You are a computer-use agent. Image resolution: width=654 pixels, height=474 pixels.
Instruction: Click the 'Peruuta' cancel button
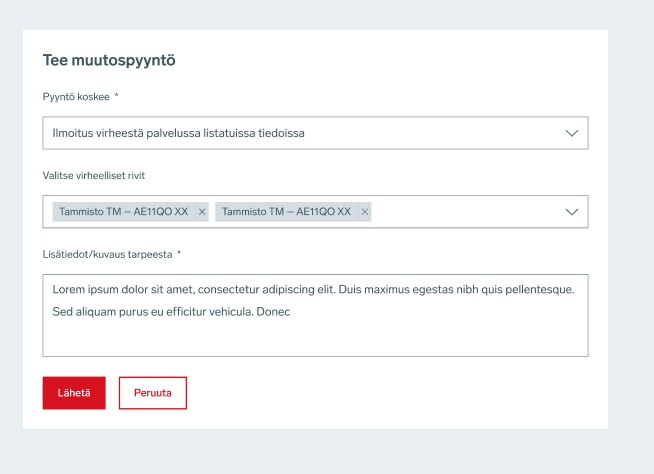click(153, 393)
